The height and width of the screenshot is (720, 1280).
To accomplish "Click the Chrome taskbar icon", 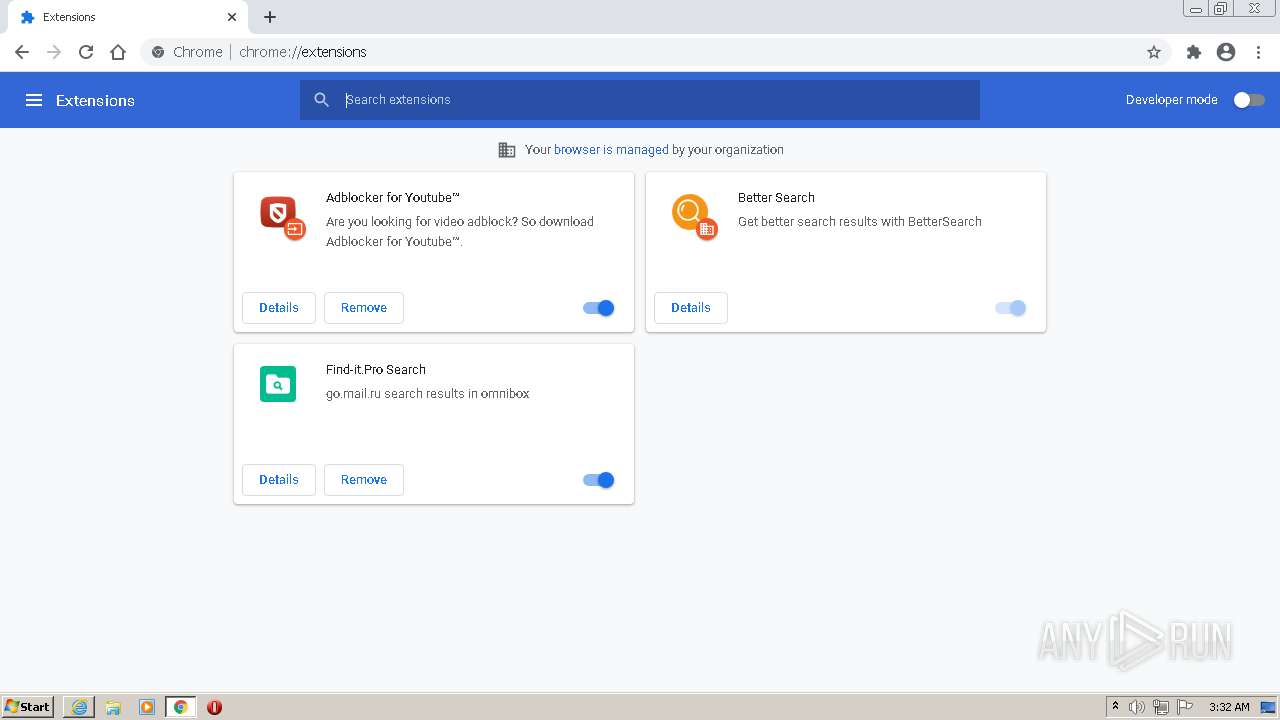I will [181, 707].
